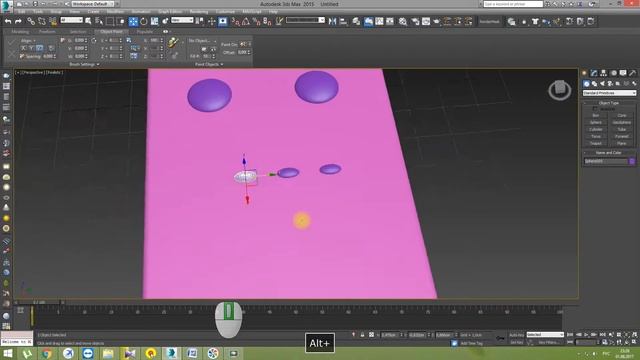640x360 pixels.
Task: Click the object name field
Action: tap(606, 161)
